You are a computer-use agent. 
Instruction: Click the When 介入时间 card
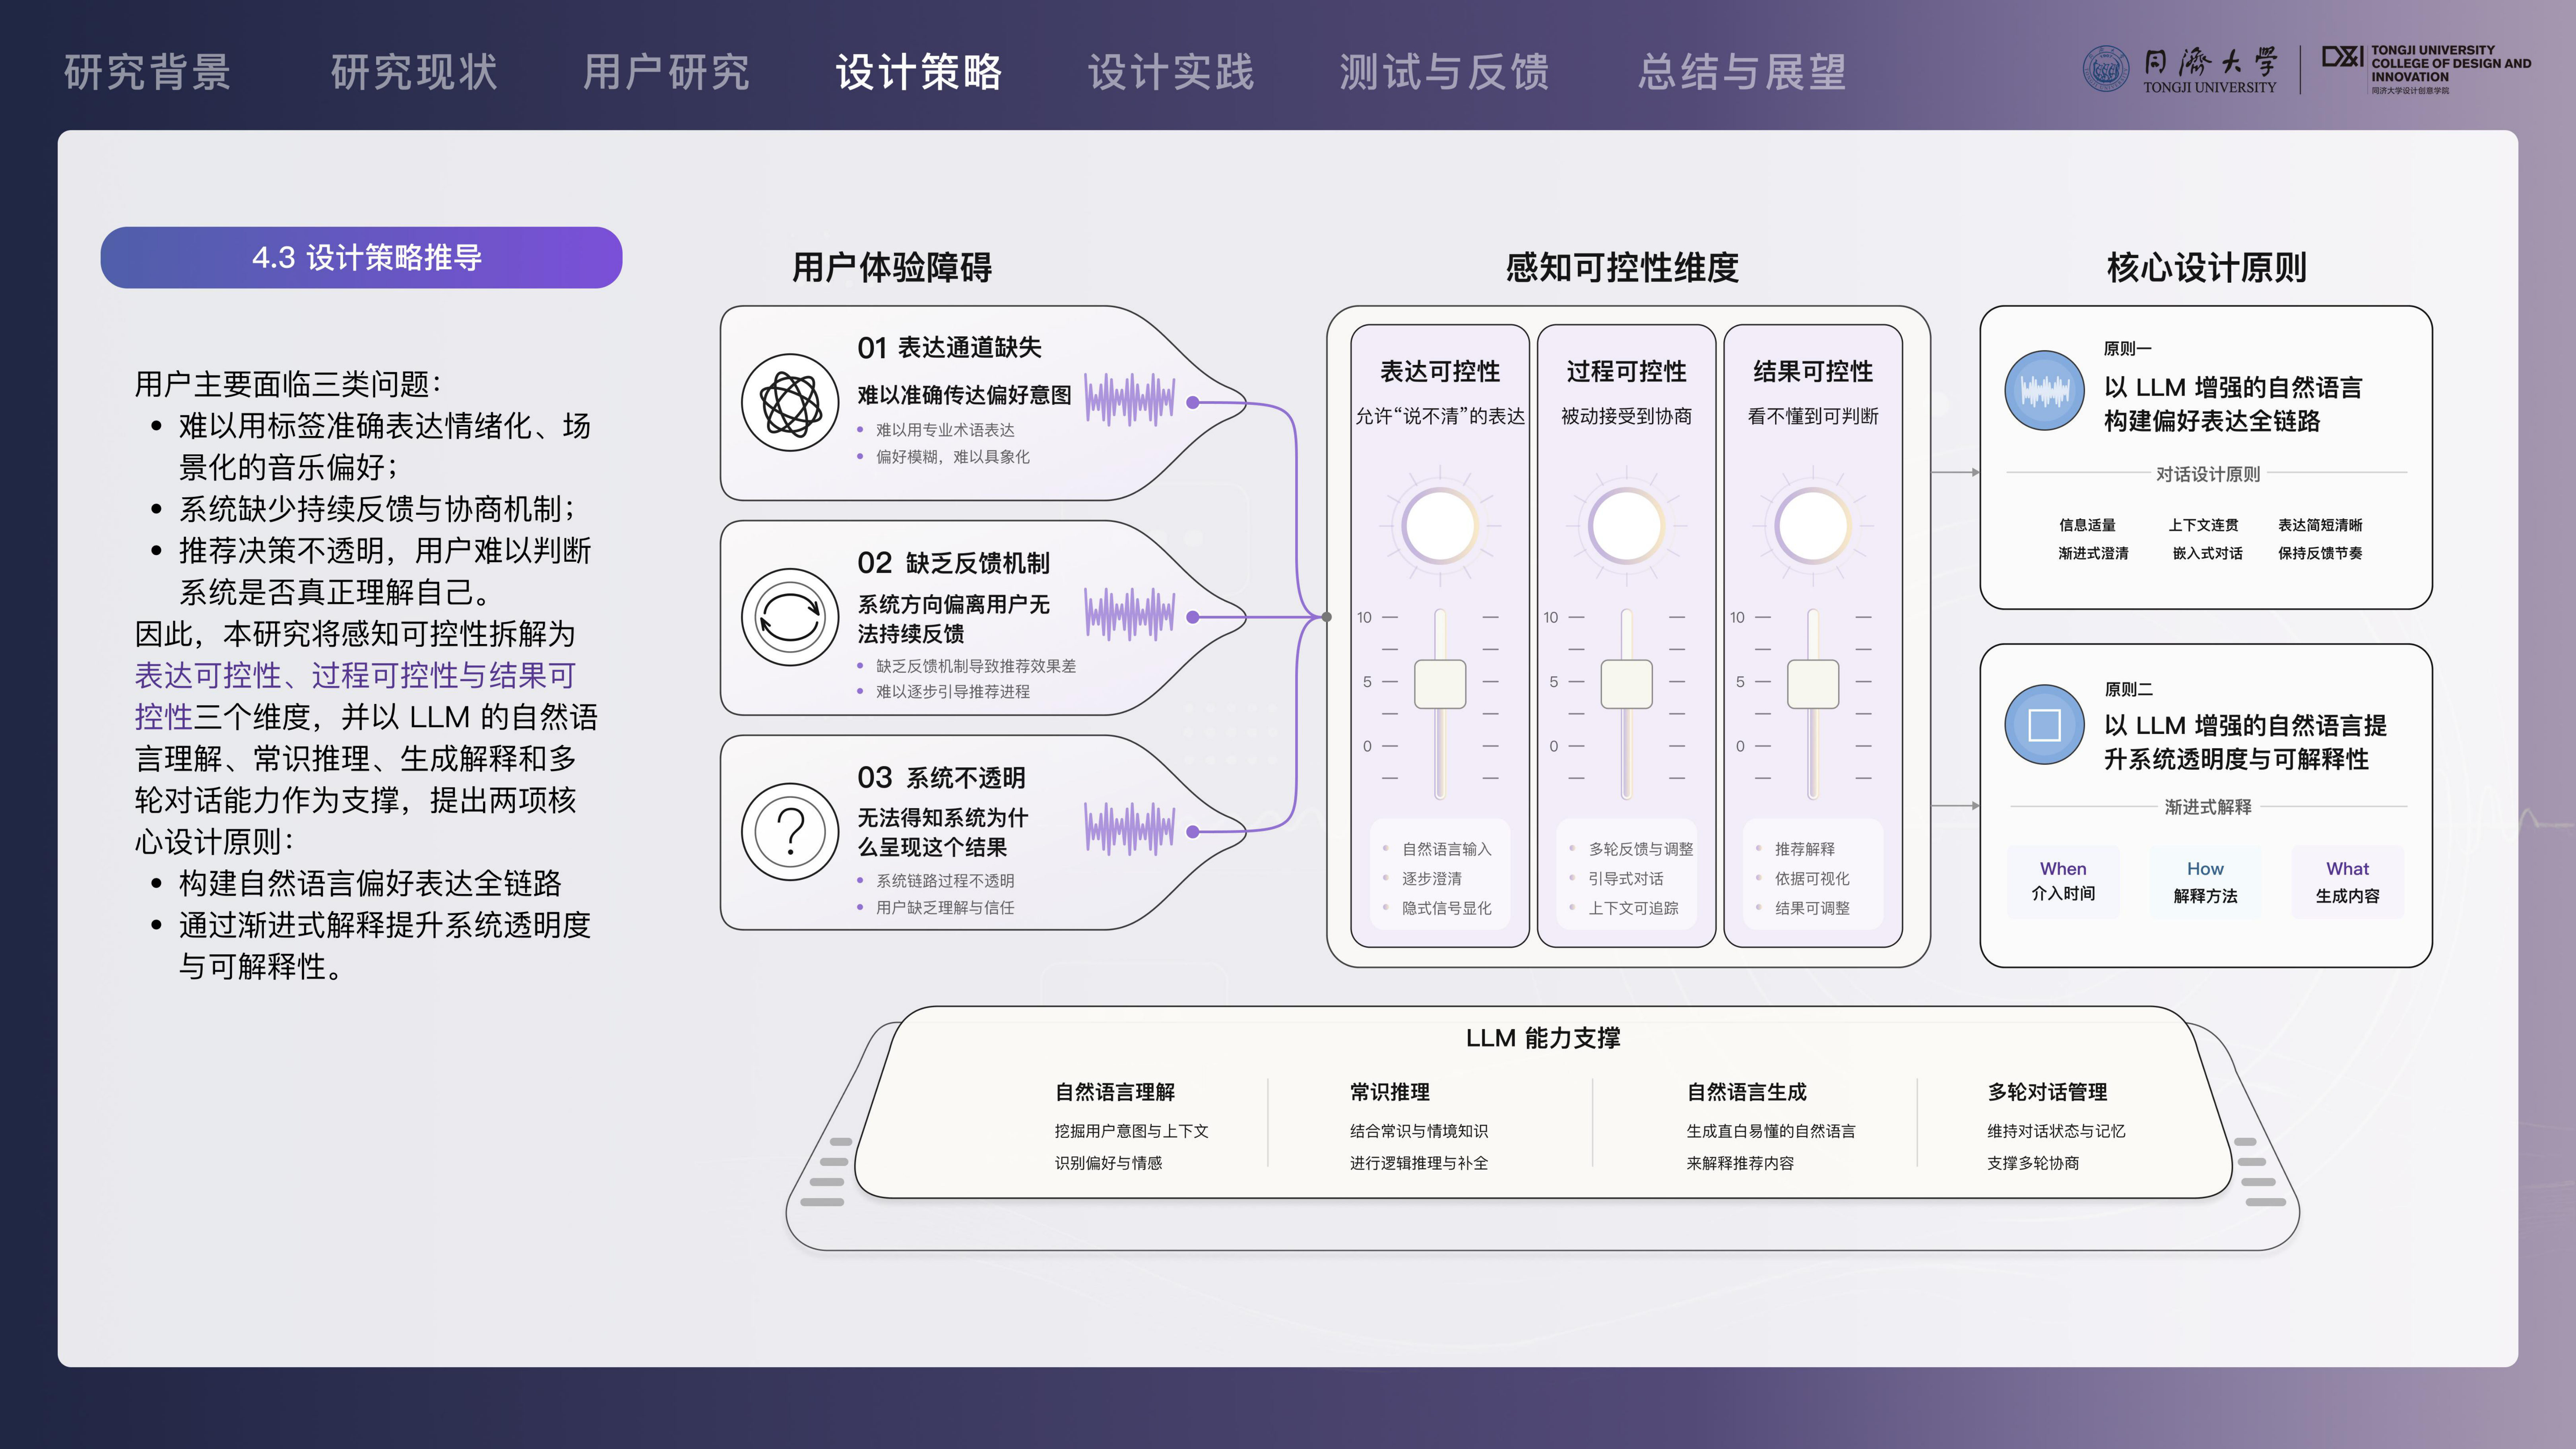(x=2063, y=881)
